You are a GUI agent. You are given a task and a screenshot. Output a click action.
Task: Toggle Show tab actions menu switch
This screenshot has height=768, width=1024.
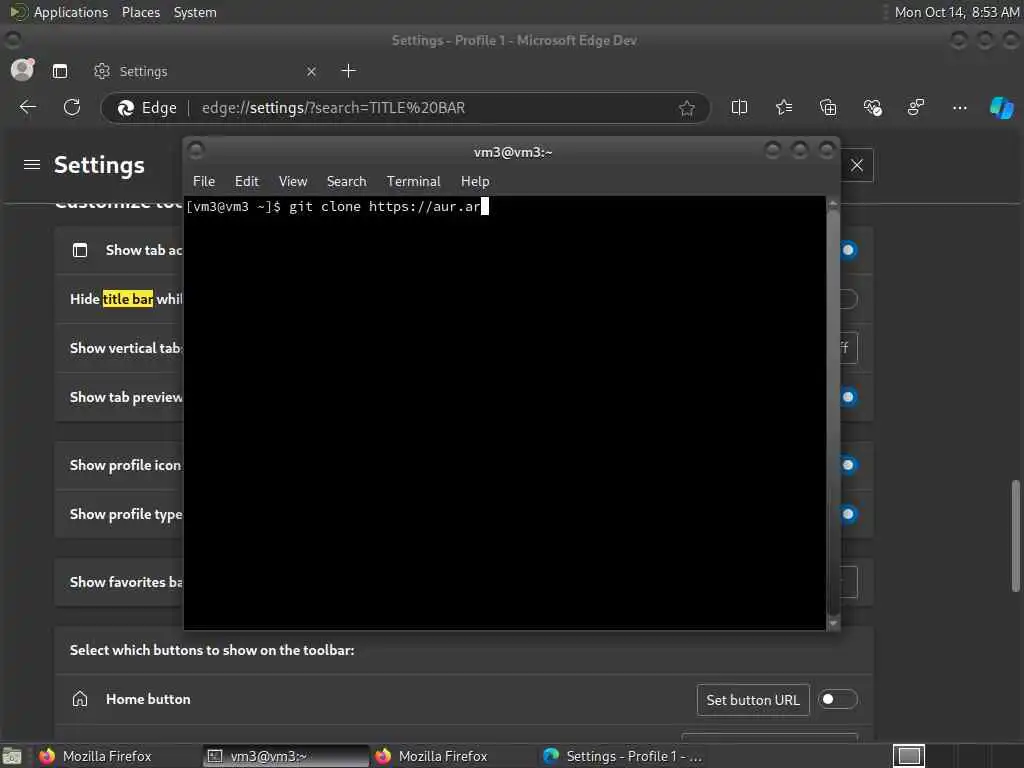click(848, 250)
